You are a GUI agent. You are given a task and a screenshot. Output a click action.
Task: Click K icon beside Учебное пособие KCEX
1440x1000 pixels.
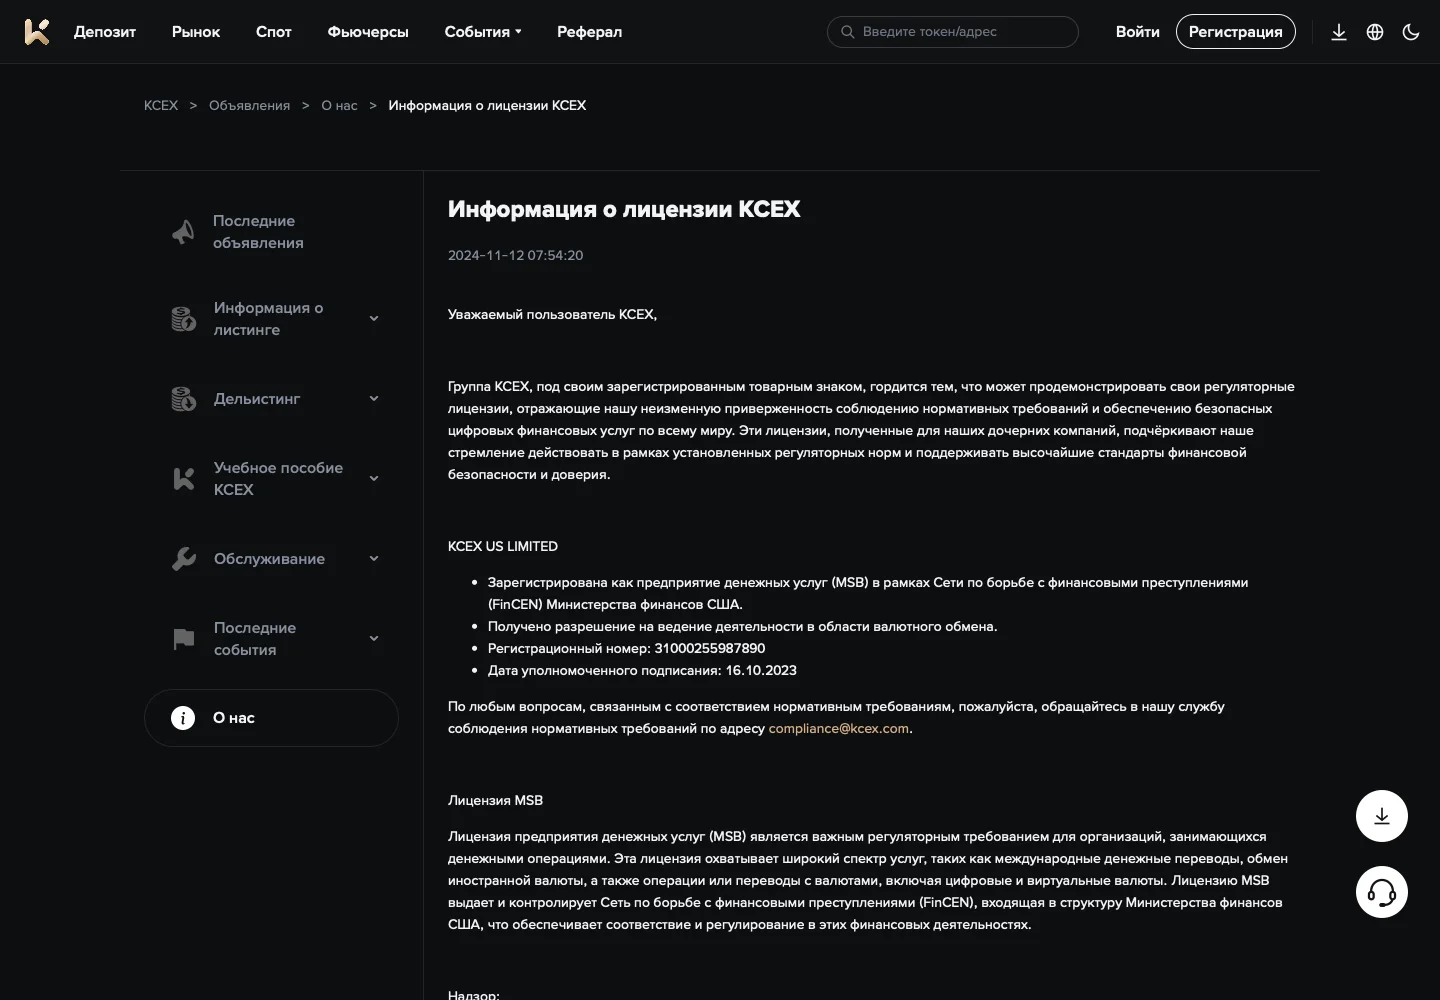coord(183,479)
